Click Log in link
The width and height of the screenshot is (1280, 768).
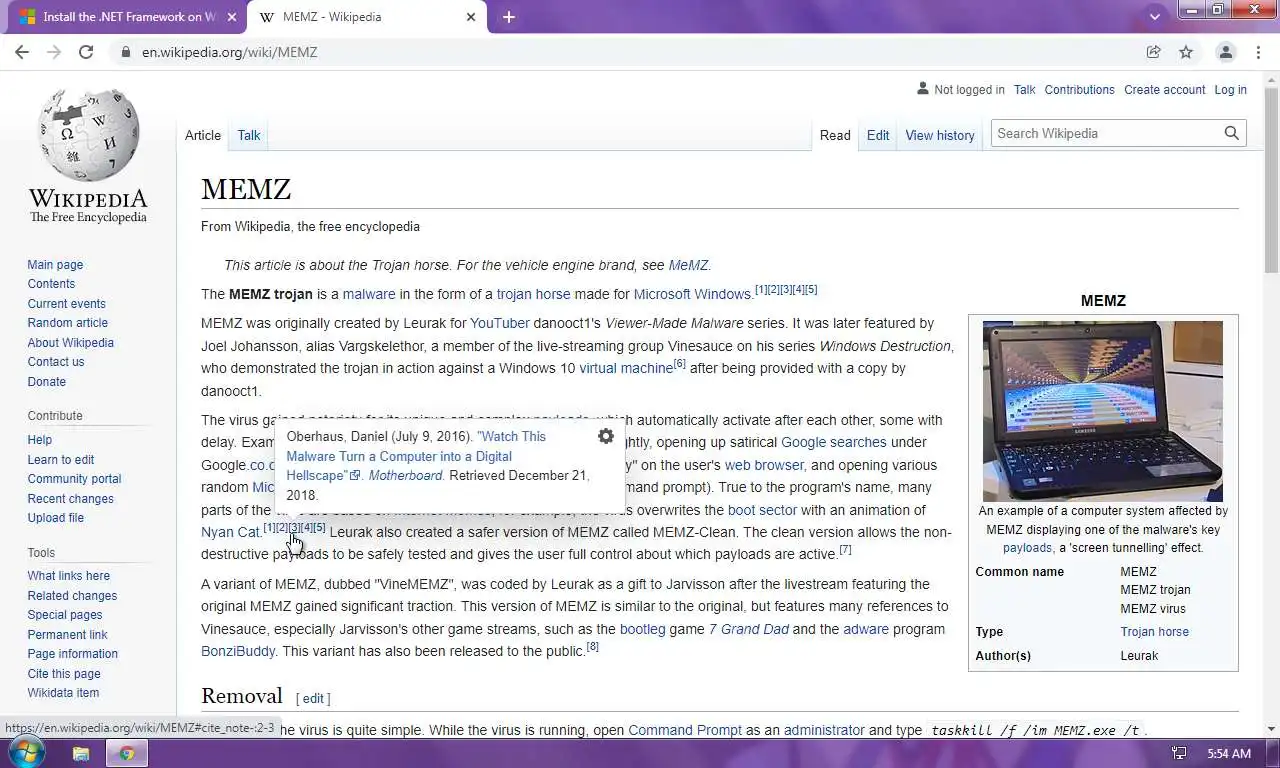[x=1230, y=89]
